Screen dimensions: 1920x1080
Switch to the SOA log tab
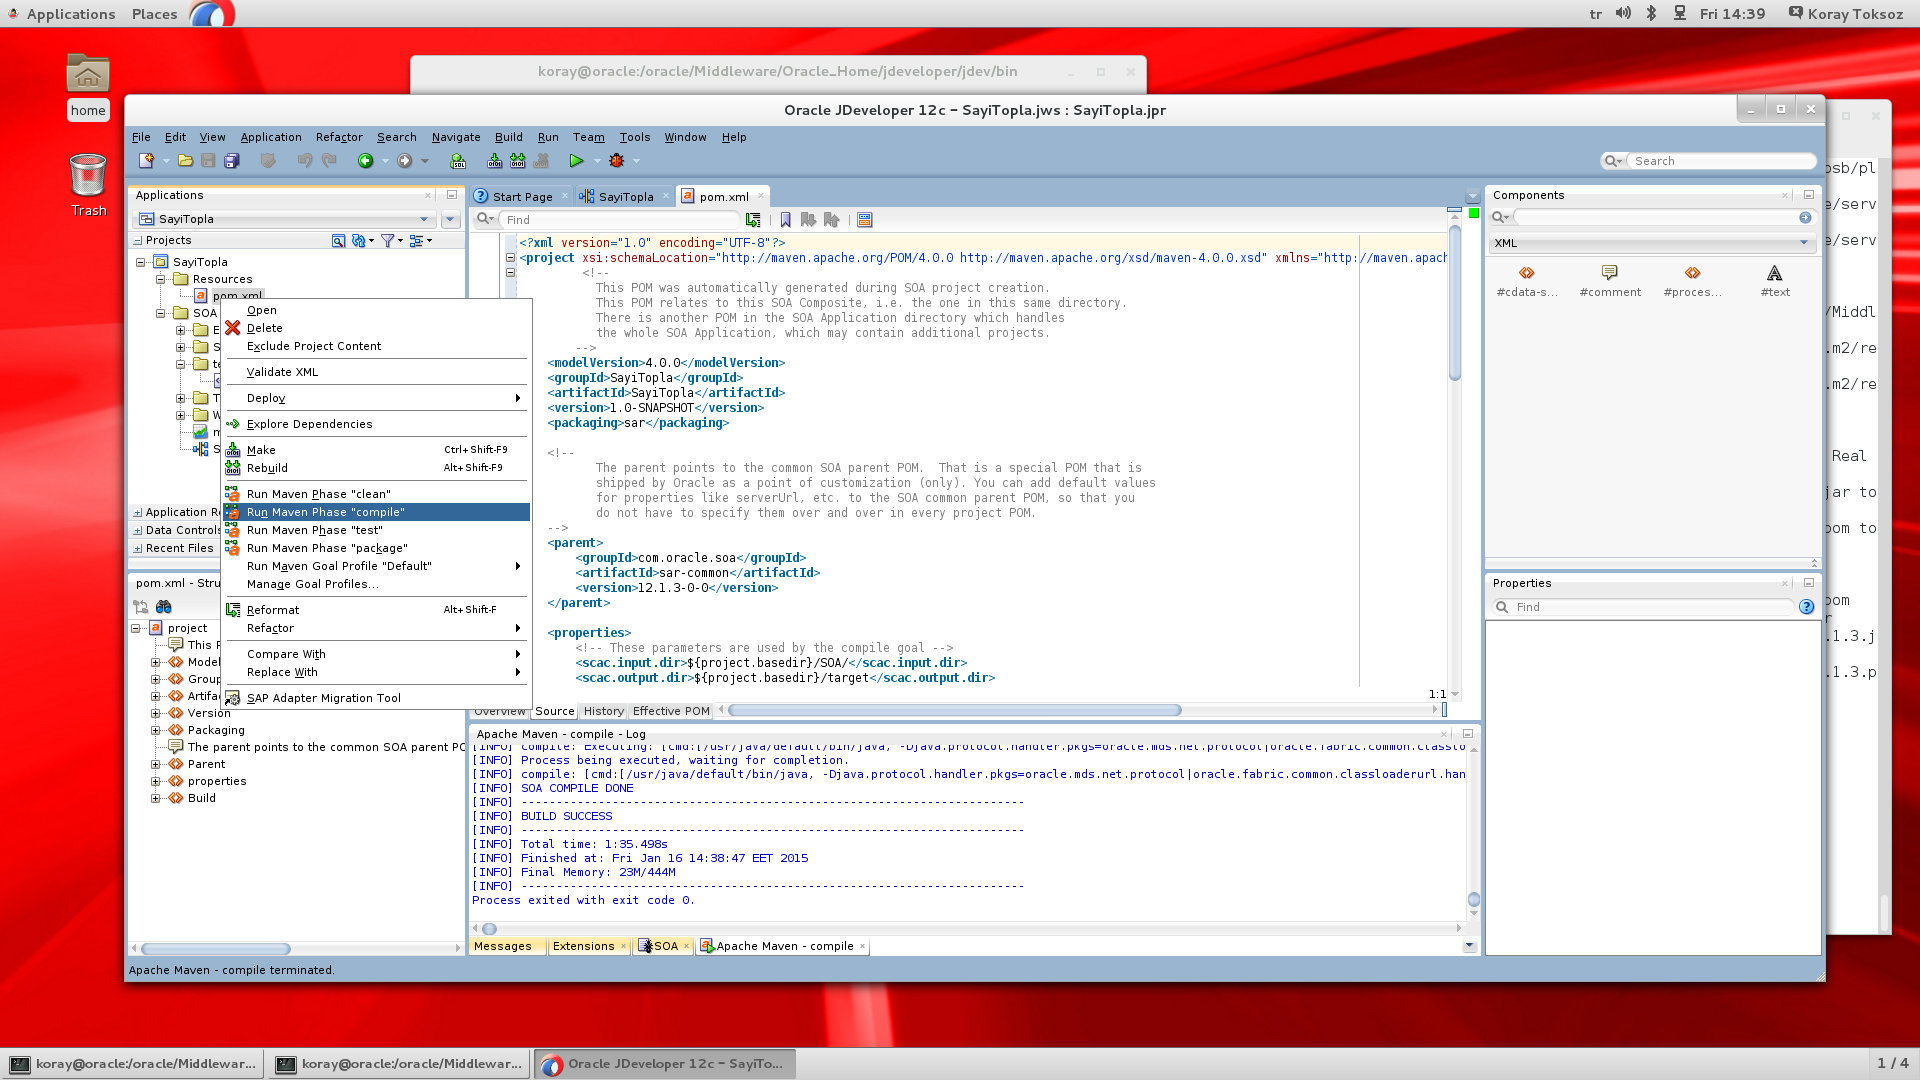click(x=665, y=946)
